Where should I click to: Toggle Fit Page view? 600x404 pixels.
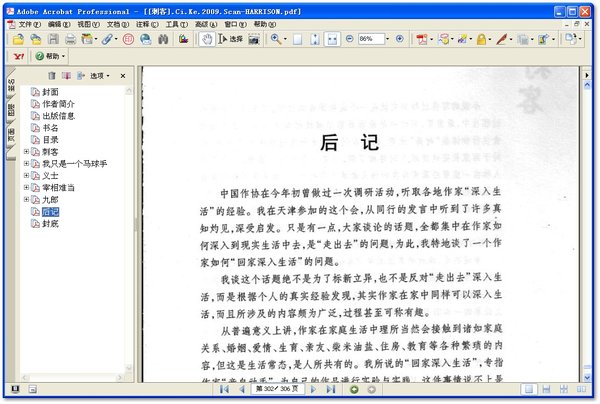pos(315,39)
